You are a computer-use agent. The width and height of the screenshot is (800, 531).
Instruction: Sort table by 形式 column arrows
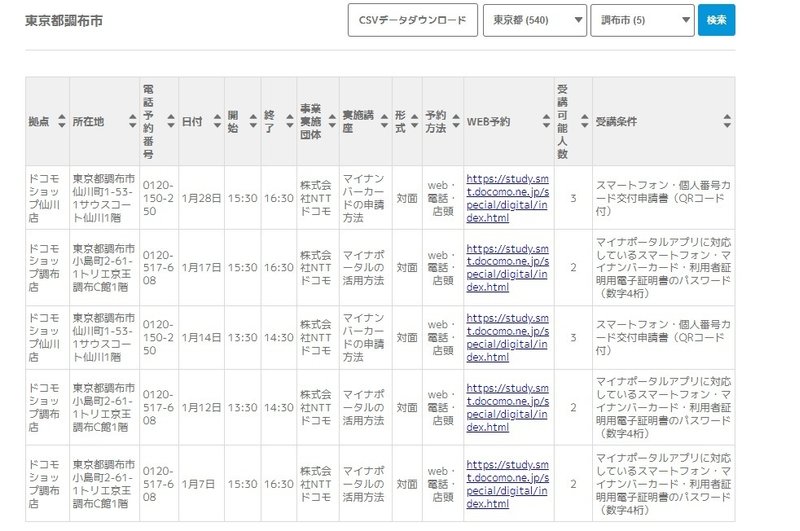(415, 121)
